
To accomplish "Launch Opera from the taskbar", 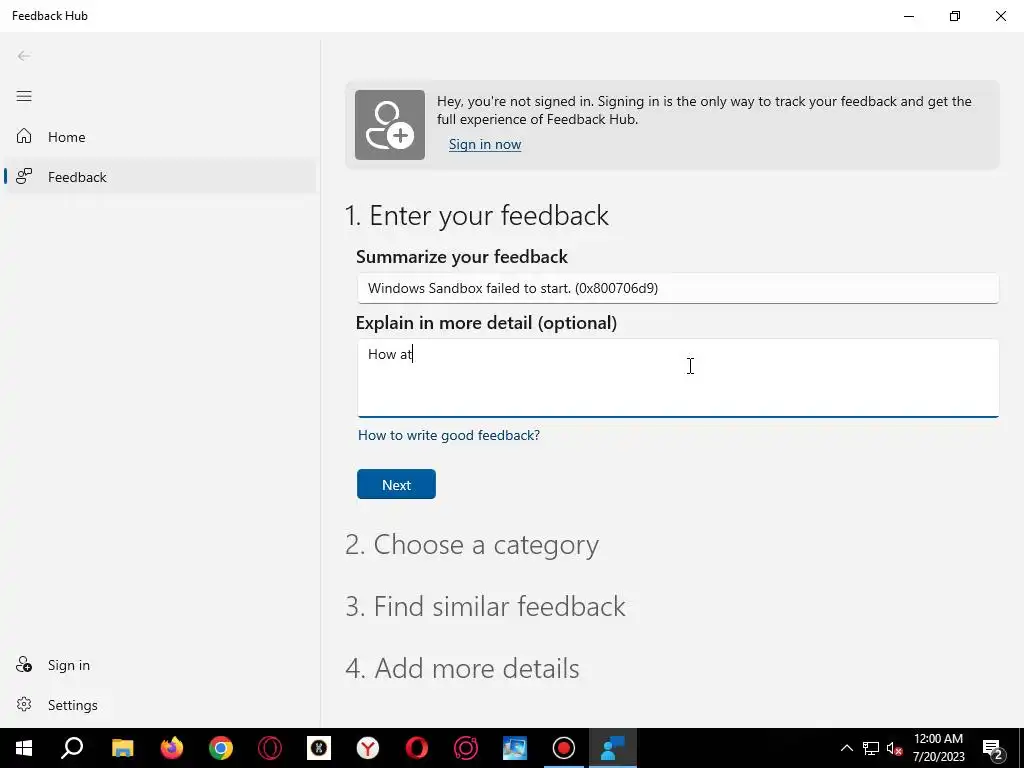I will [270, 748].
